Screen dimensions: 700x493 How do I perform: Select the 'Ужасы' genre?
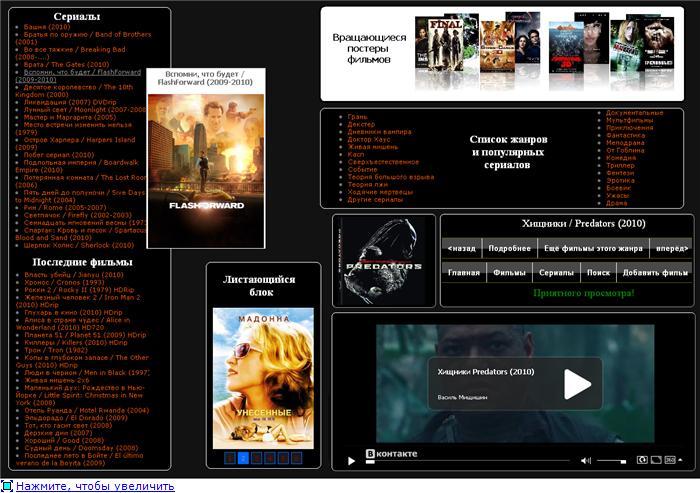617,196
